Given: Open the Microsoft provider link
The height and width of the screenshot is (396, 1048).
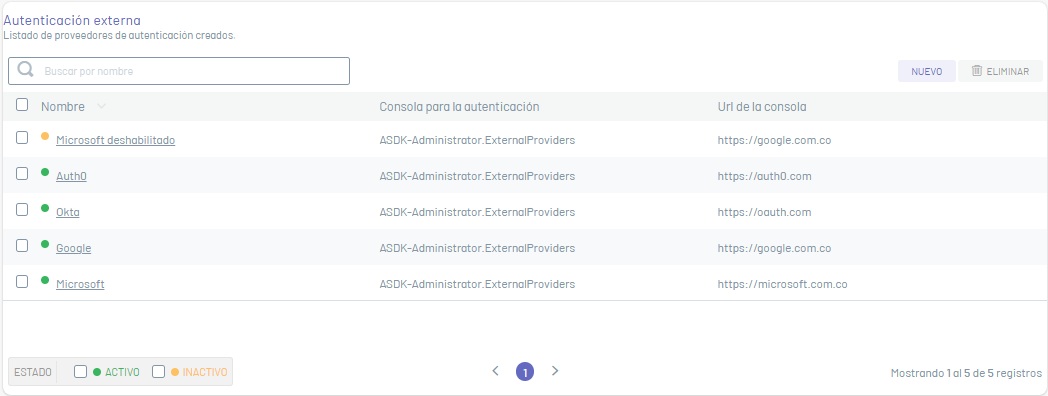Looking at the screenshot, I should [x=80, y=284].
